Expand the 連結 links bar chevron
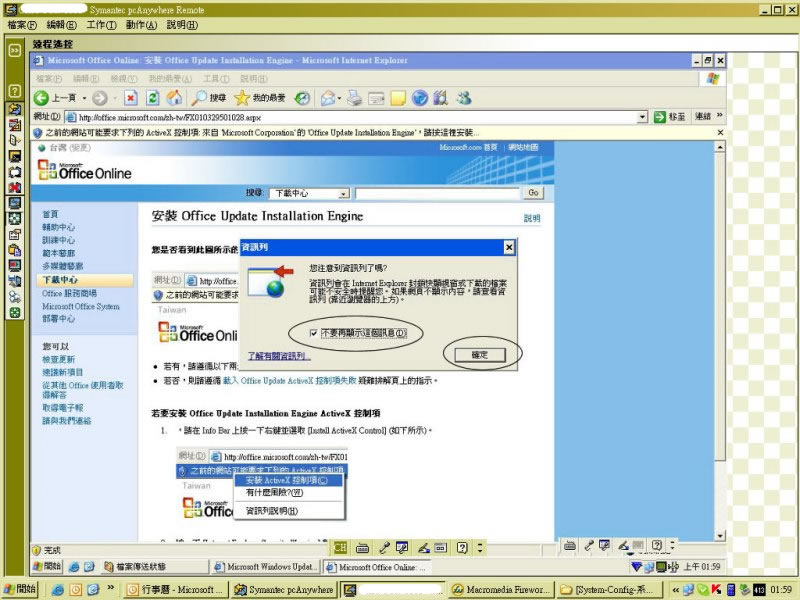 [719, 116]
